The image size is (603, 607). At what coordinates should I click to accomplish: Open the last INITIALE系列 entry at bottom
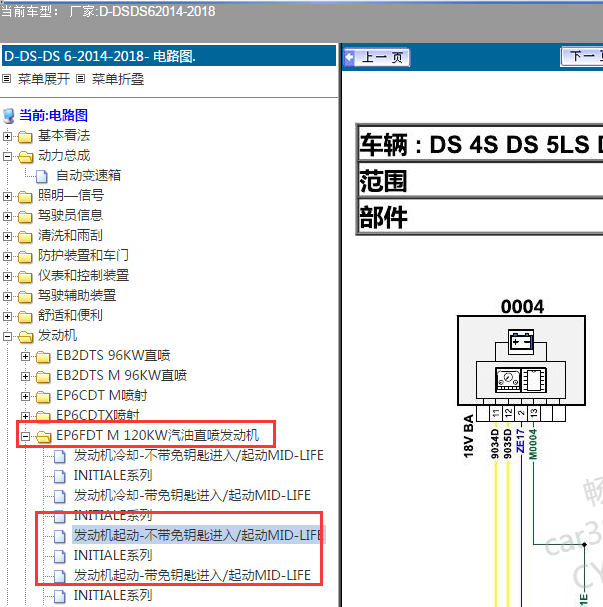(x=113, y=595)
